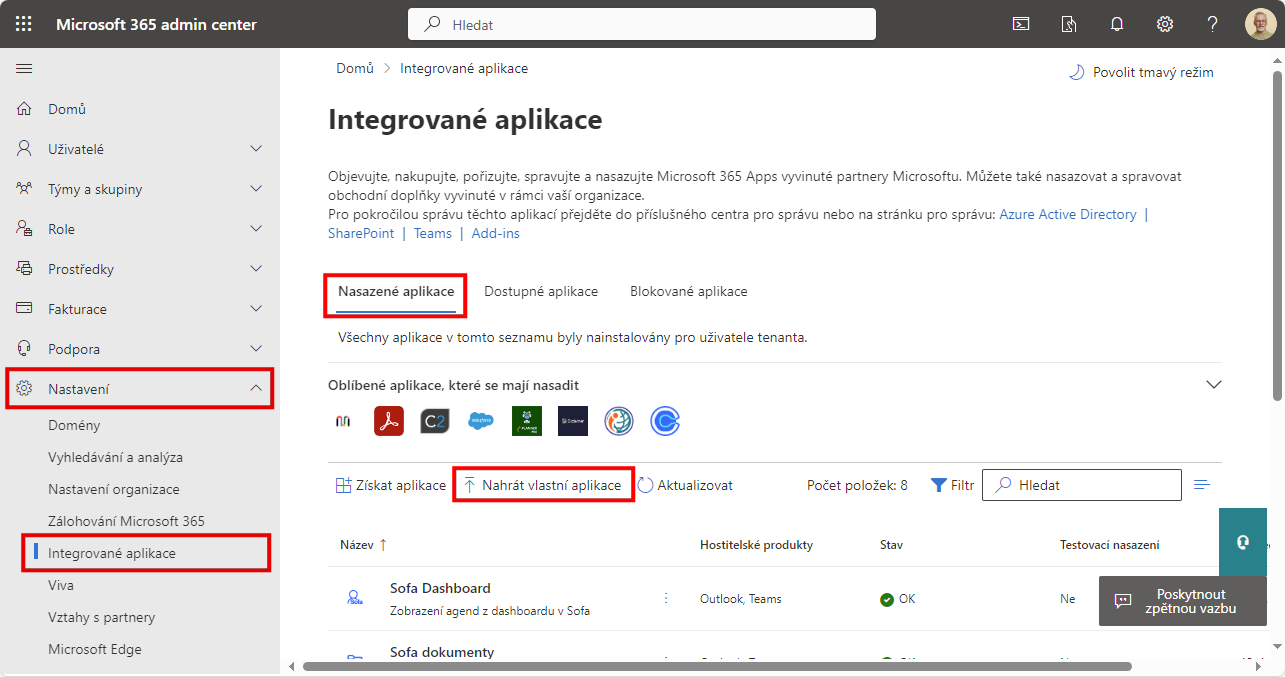Screen dimensions: 1285x677
Task: Open more options for Sofa Dashboard
Action: tap(666, 598)
